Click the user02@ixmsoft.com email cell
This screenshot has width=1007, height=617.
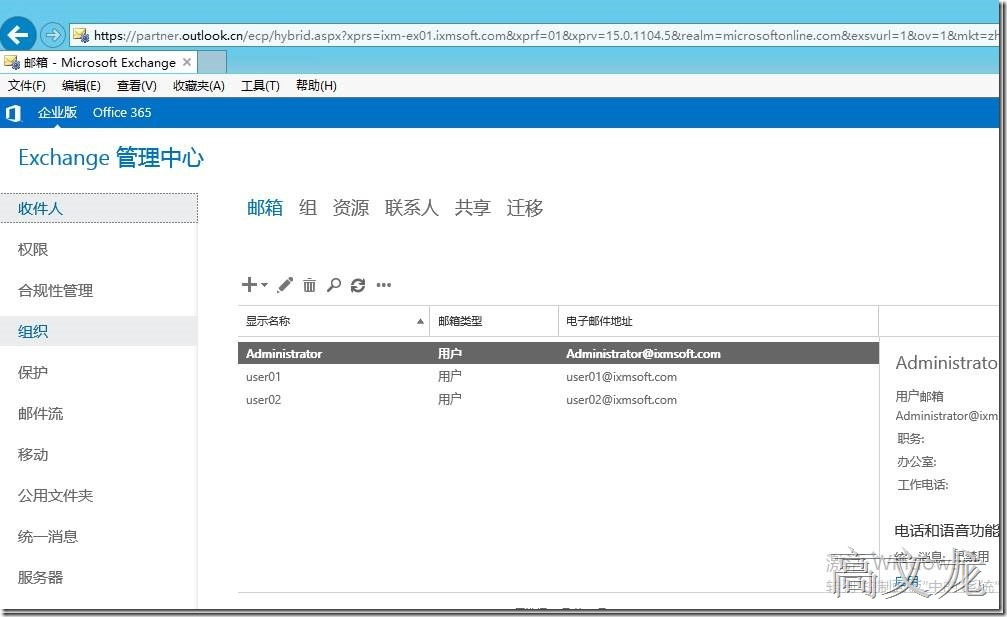pyautogui.click(x=622, y=400)
